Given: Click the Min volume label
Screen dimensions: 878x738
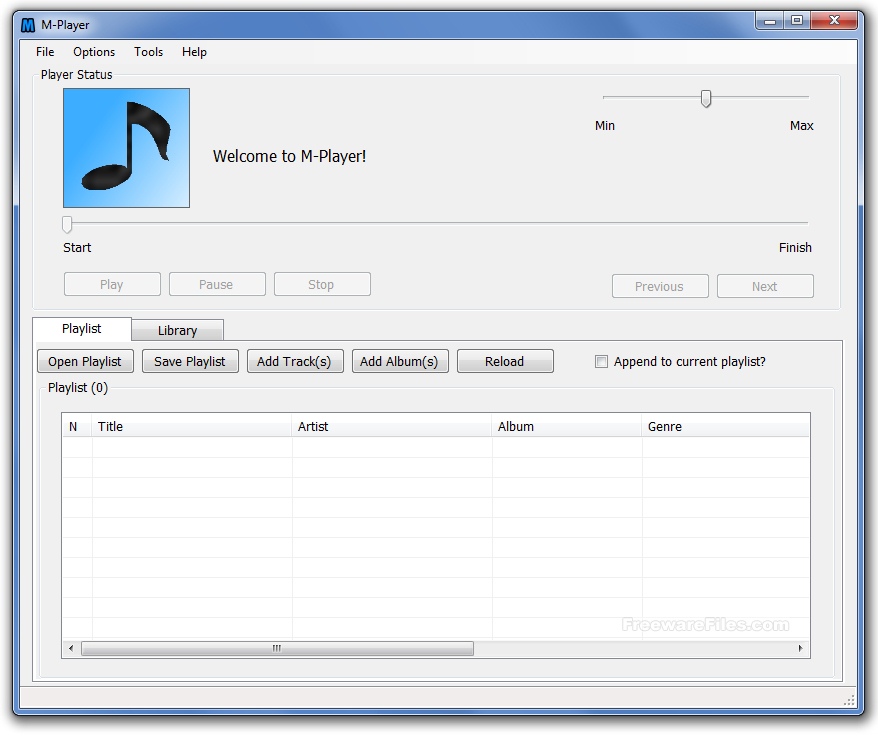Looking at the screenshot, I should pos(605,125).
